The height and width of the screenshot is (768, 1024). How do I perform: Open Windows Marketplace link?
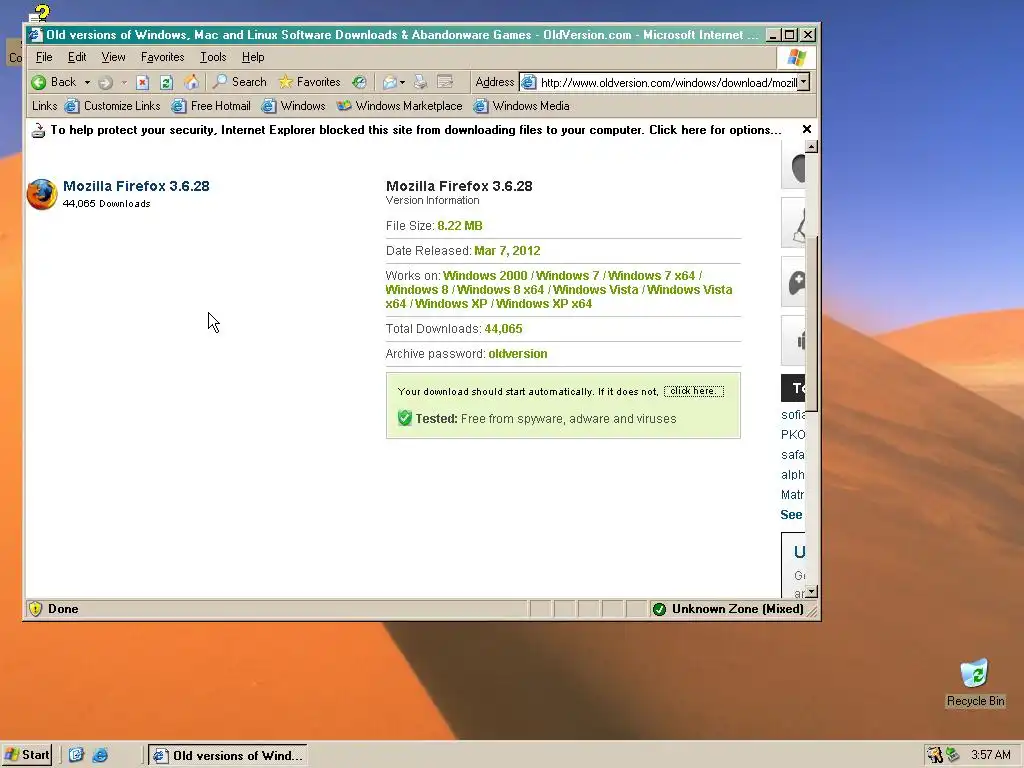399,106
